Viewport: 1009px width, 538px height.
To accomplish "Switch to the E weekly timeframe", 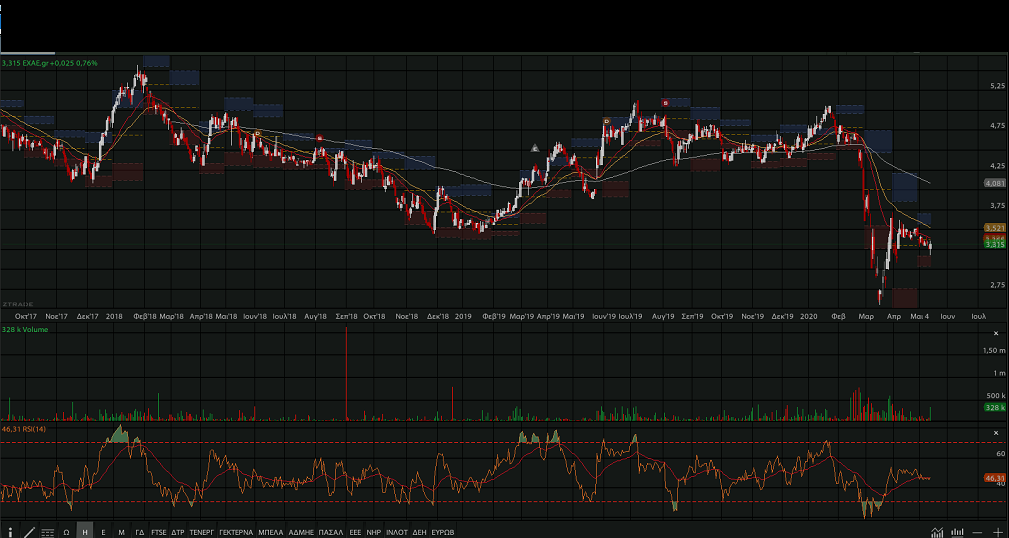I will coord(103,532).
